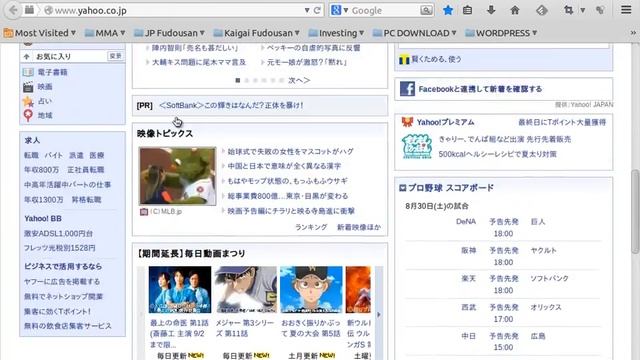Open the Facebook新着 connection link

coord(480,89)
